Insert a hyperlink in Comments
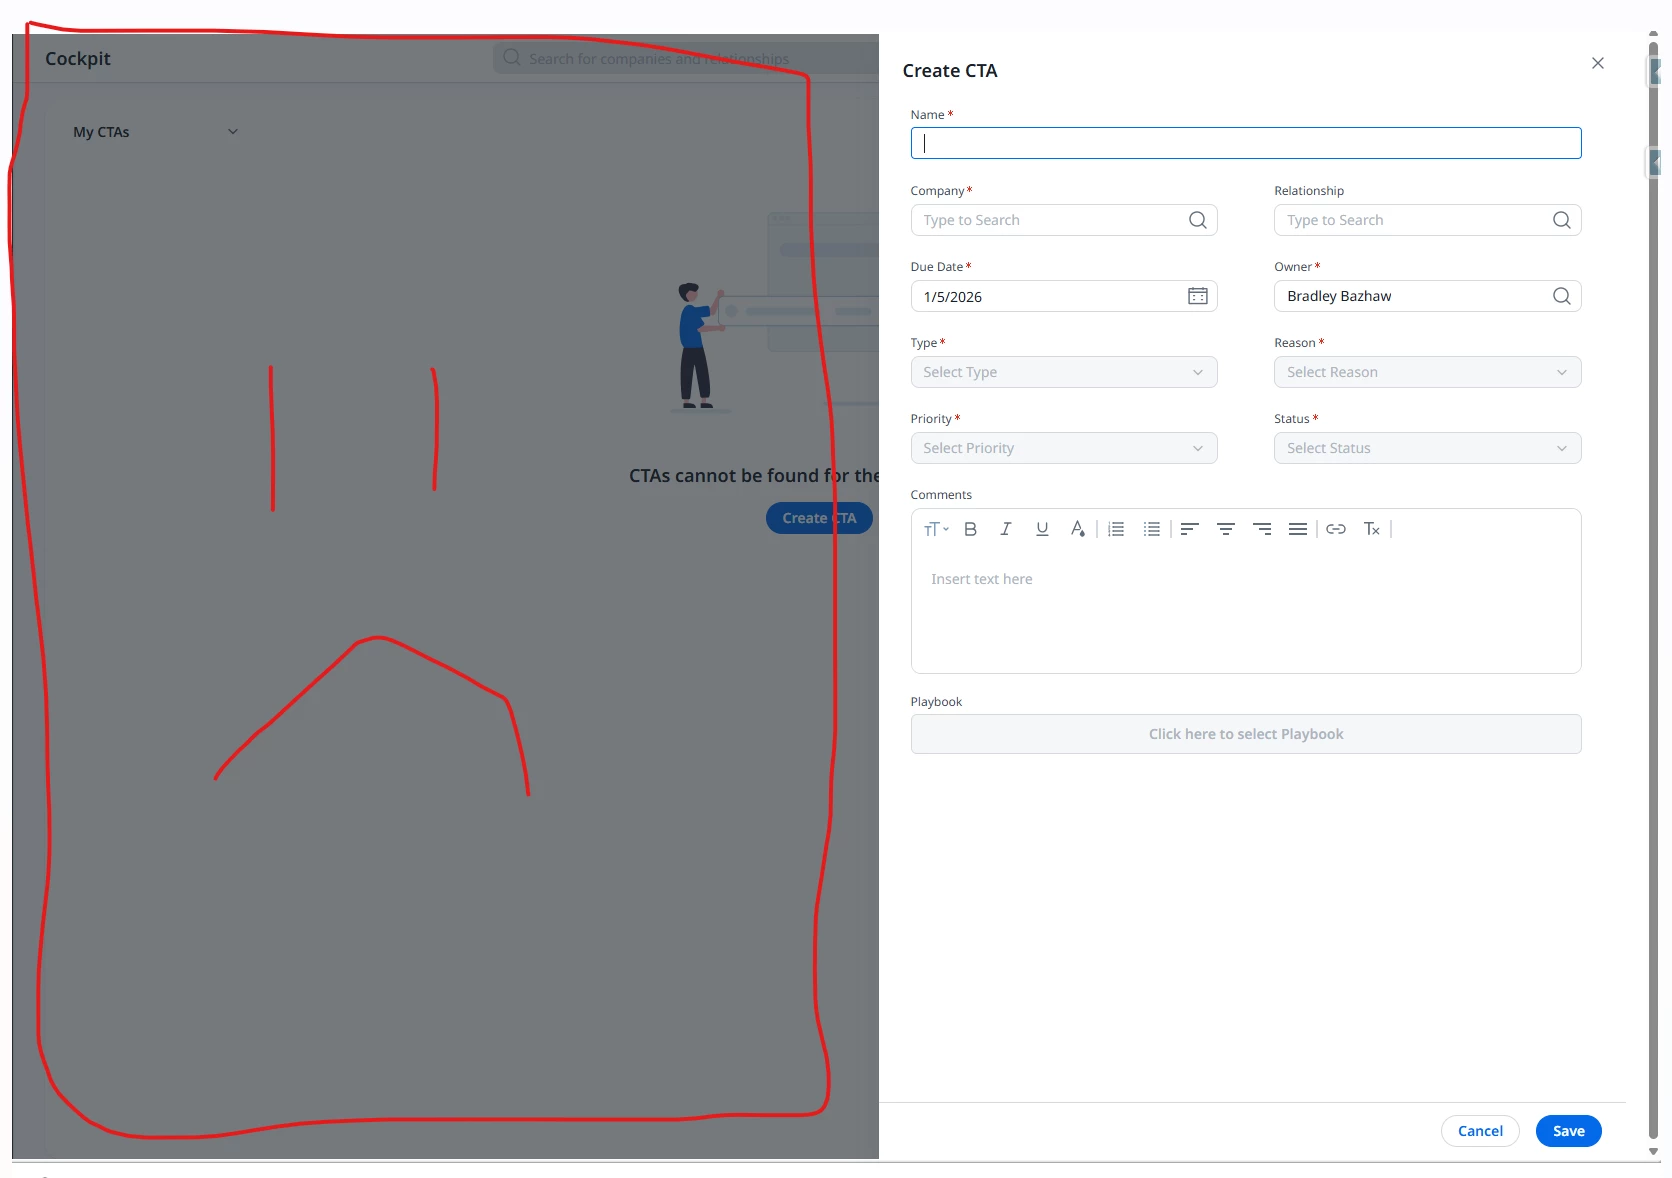Image resolution: width=1672 pixels, height=1178 pixels. pyautogui.click(x=1336, y=529)
